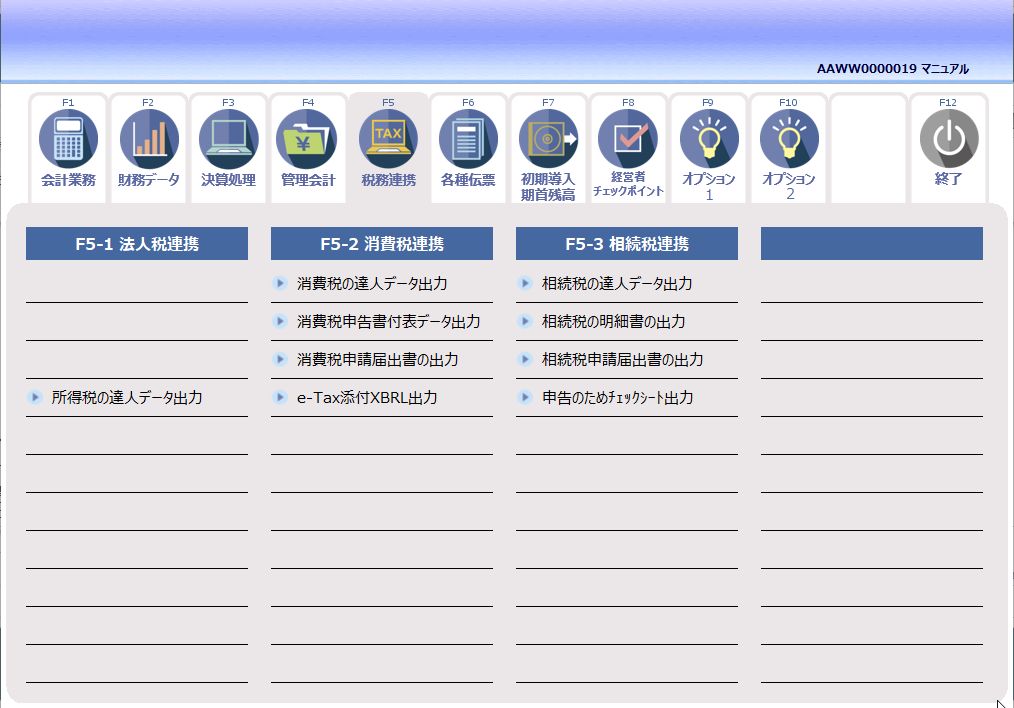Image resolution: width=1014 pixels, height=708 pixels.
Task: Select the オプション1 lightbulb icon
Action: [x=708, y=140]
